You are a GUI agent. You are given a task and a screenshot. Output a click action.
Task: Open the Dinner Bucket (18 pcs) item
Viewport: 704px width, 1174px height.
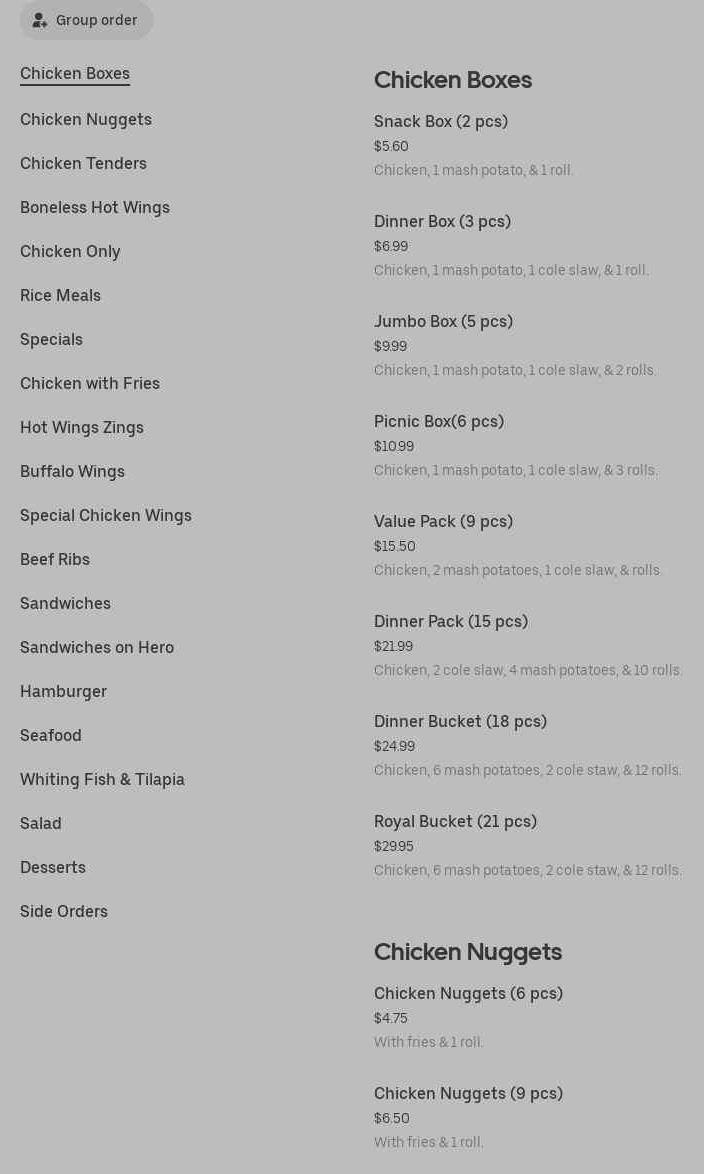[x=460, y=722]
